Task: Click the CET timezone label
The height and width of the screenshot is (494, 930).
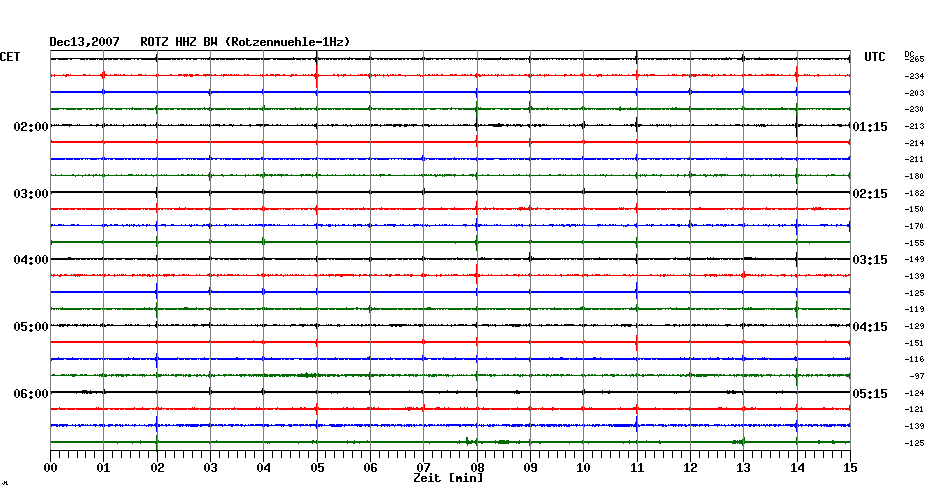Action: click(x=10, y=57)
